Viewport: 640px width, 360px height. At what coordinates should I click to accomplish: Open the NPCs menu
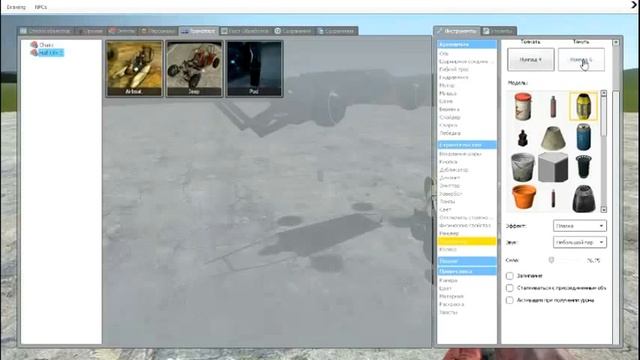[40, 7]
